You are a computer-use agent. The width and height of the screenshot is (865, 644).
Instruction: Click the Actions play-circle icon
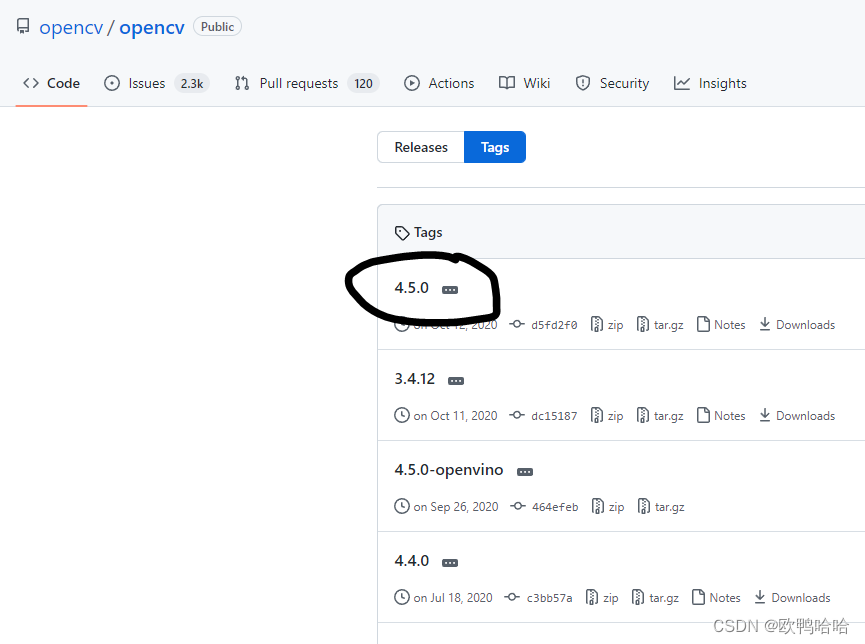(412, 83)
